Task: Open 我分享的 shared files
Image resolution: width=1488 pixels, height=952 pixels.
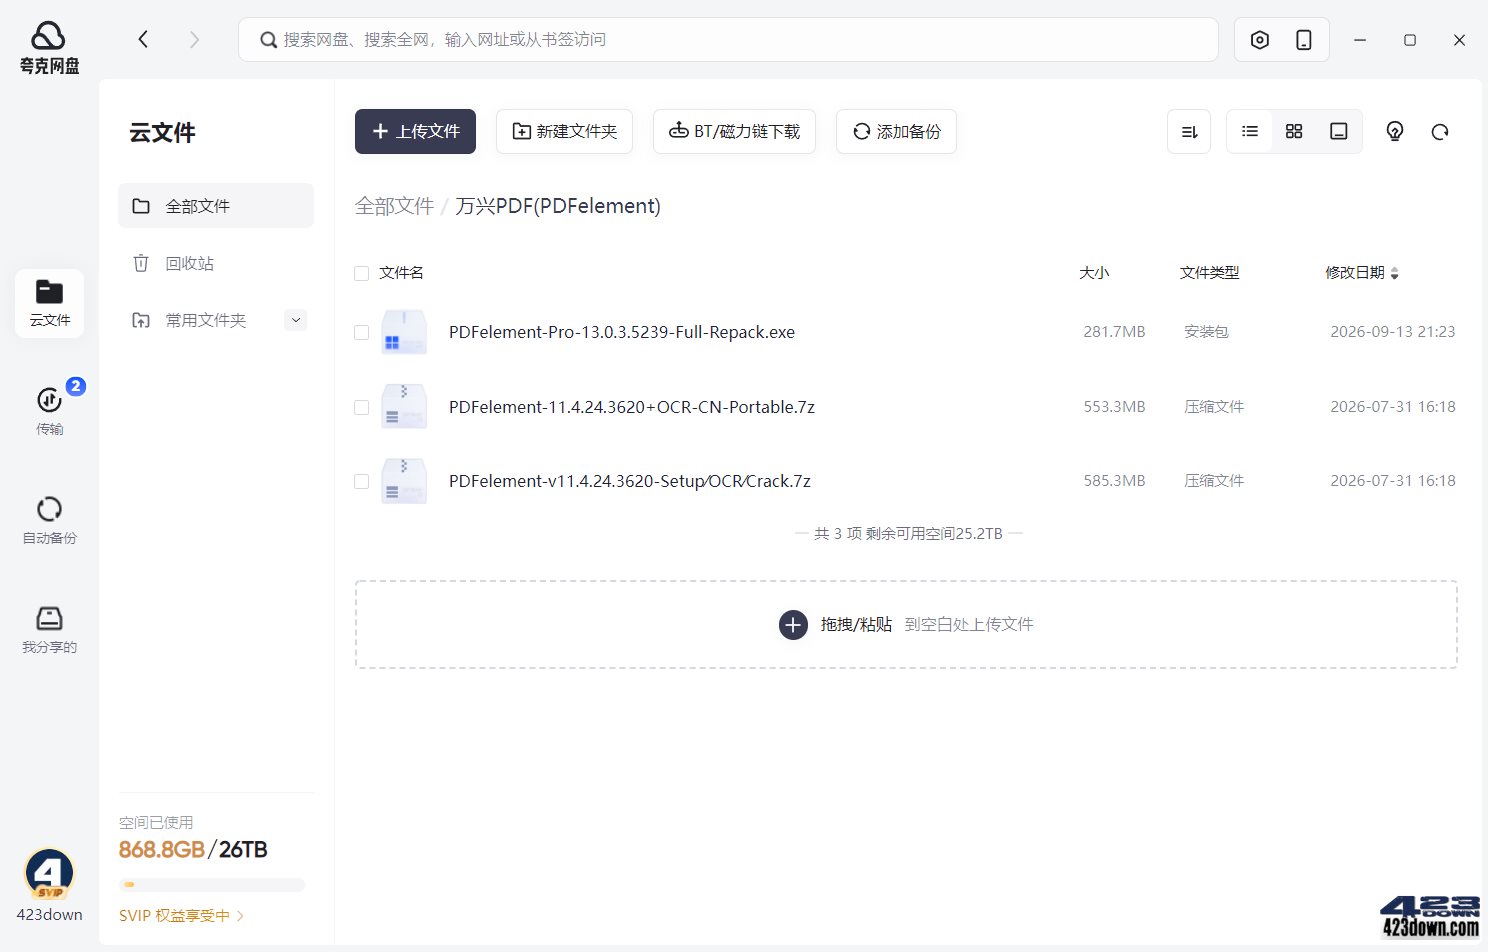Action: tap(50, 629)
